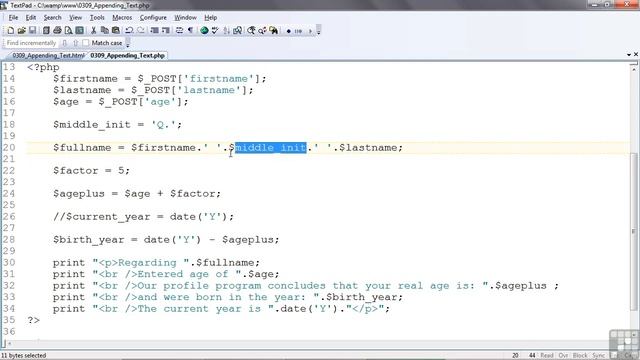This screenshot has height=360, width=640.
Task: Open the View menu
Action: (75, 18)
